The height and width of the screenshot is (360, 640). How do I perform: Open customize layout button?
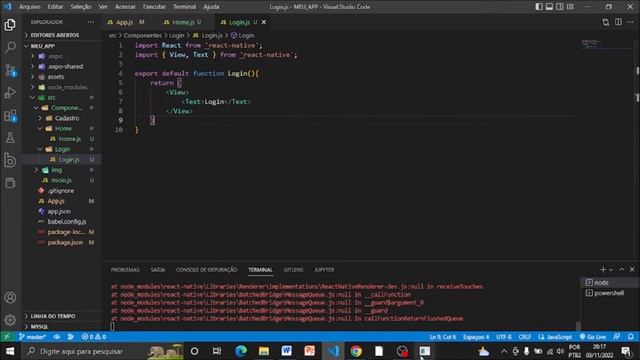click(571, 7)
